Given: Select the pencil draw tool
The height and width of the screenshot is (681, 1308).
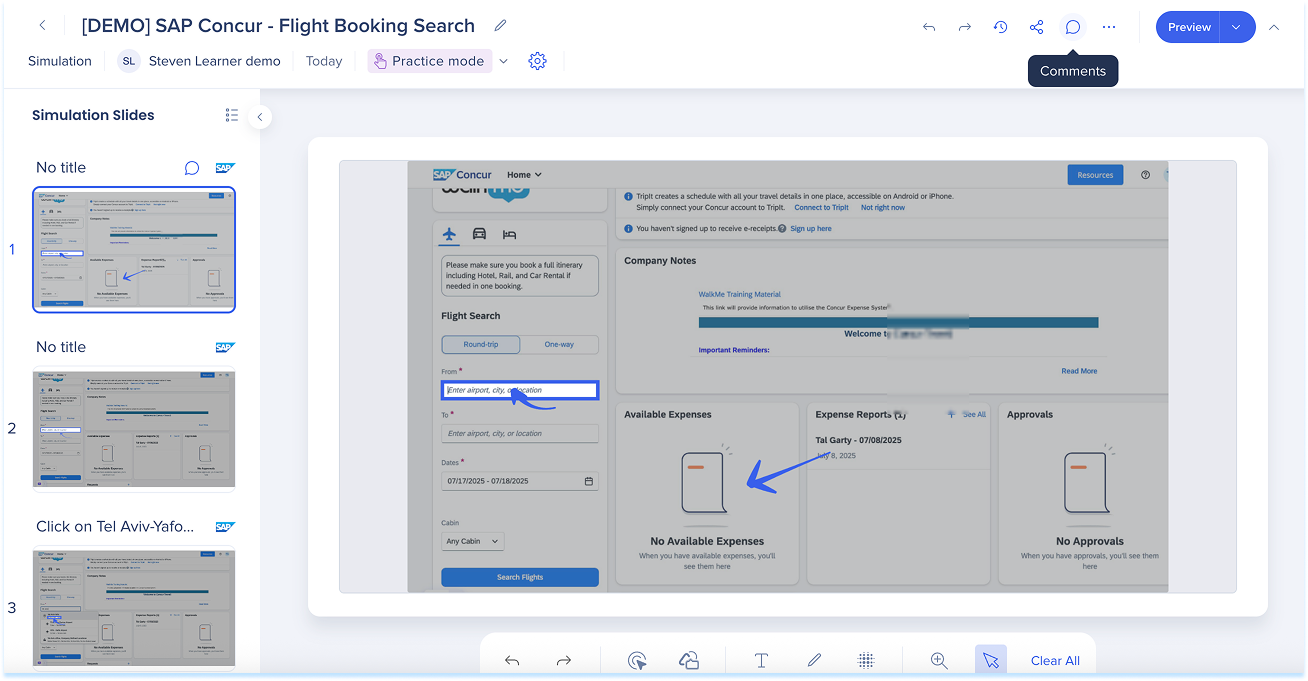Looking at the screenshot, I should click(814, 660).
